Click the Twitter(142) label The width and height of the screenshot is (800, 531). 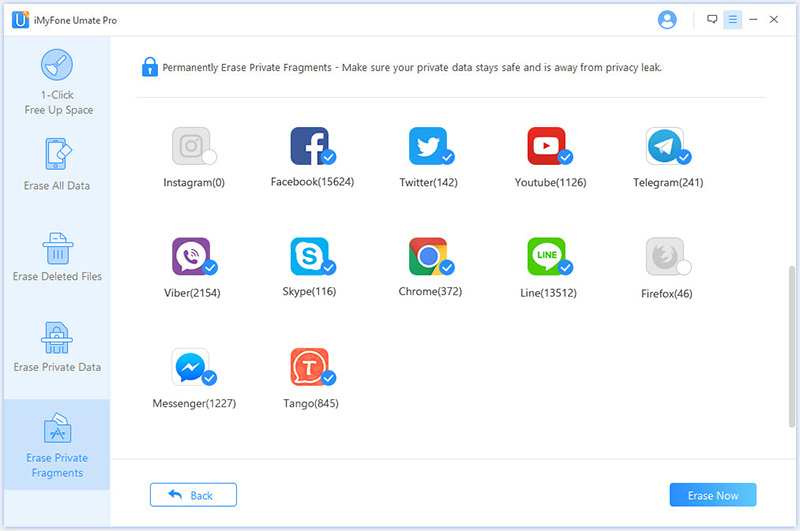[429, 183]
